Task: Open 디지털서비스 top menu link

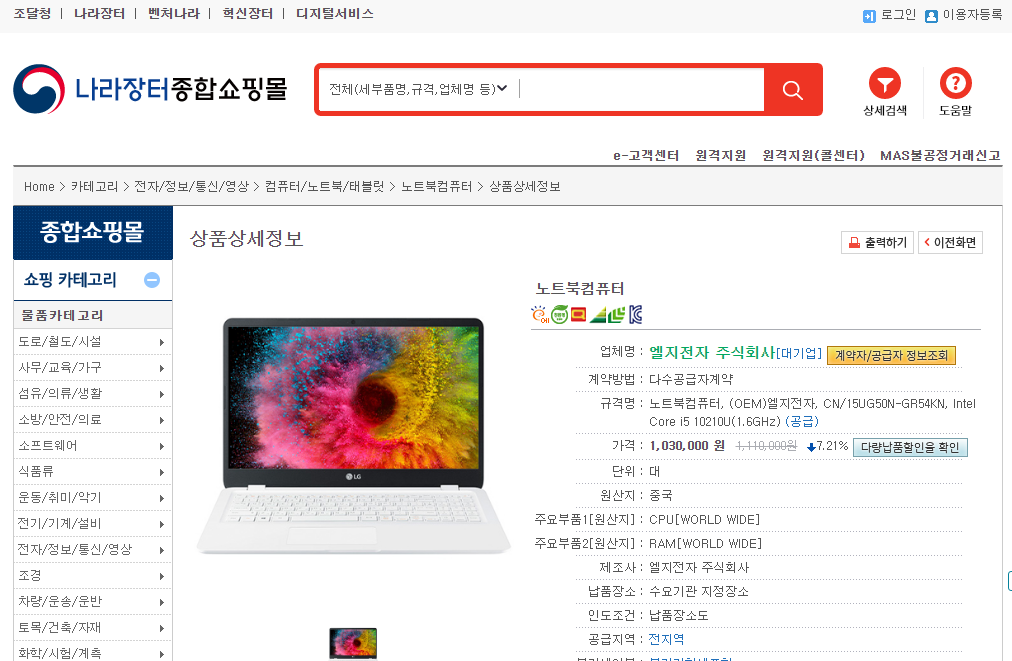Action: 334,14
